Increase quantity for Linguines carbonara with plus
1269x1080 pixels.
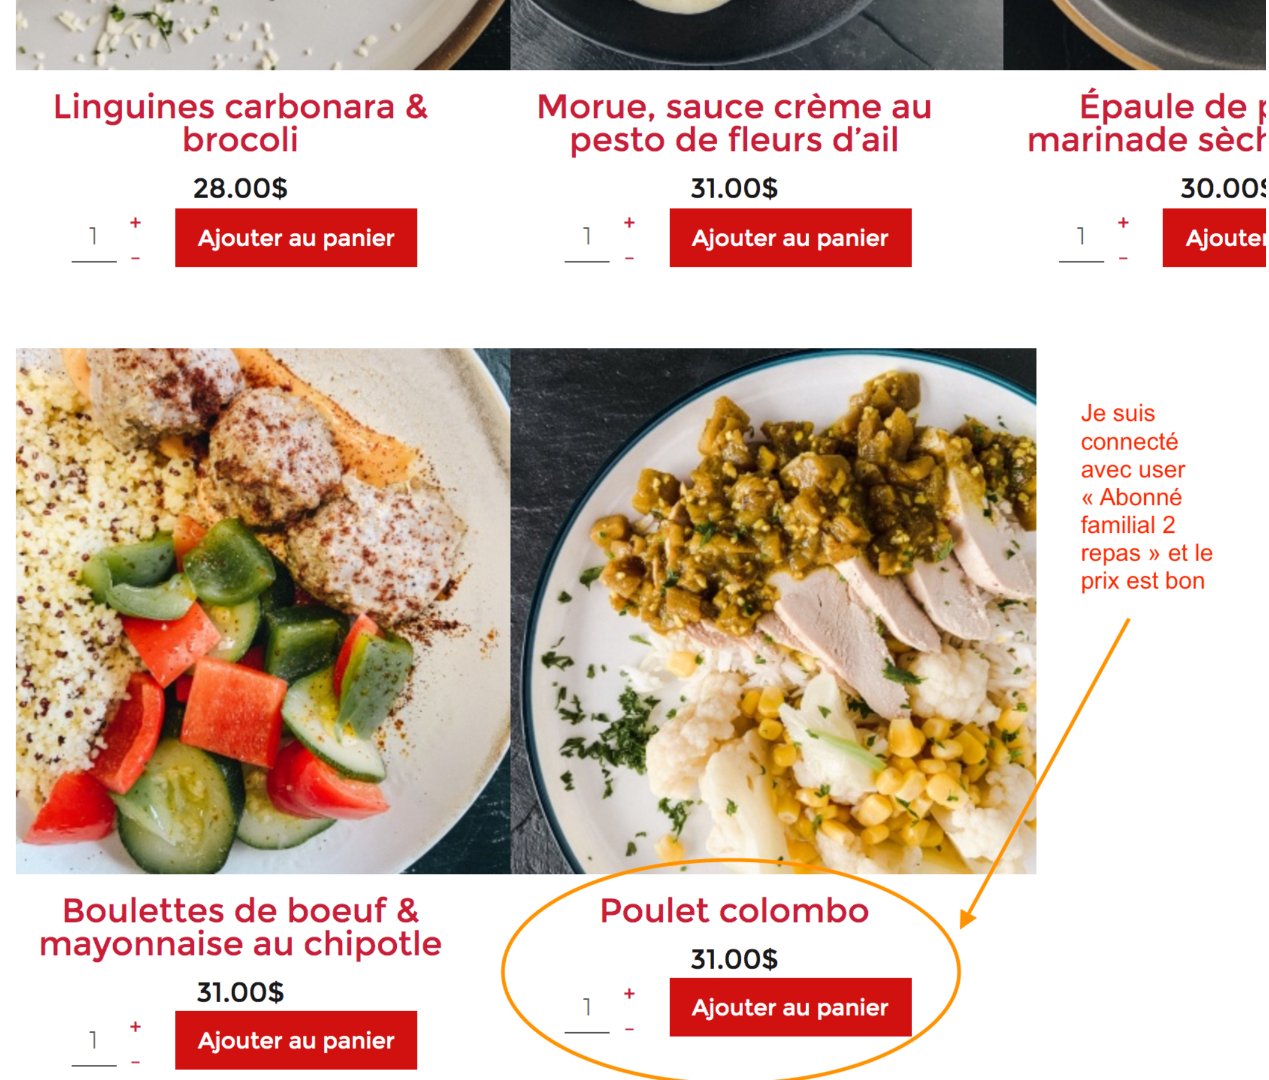tap(135, 222)
